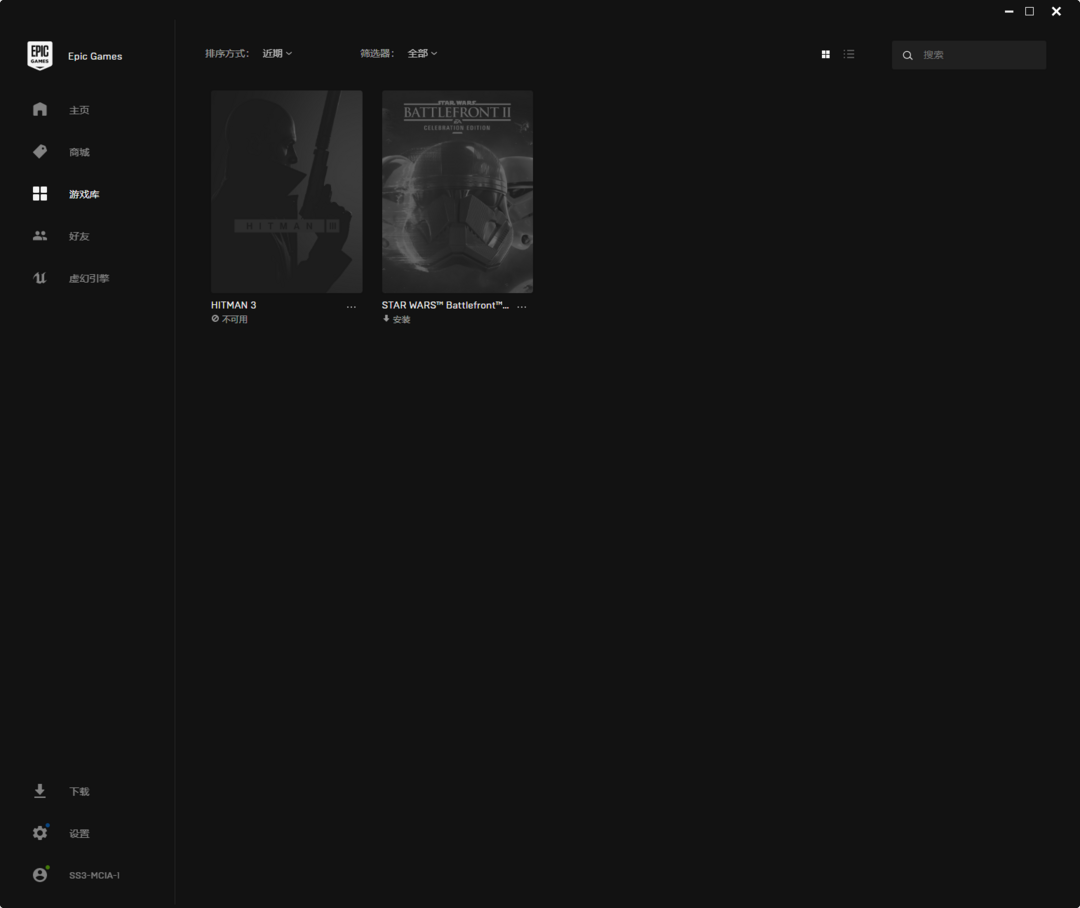Click the HITMAN 3 unavailable status icon
1080x908 pixels.
(215, 319)
